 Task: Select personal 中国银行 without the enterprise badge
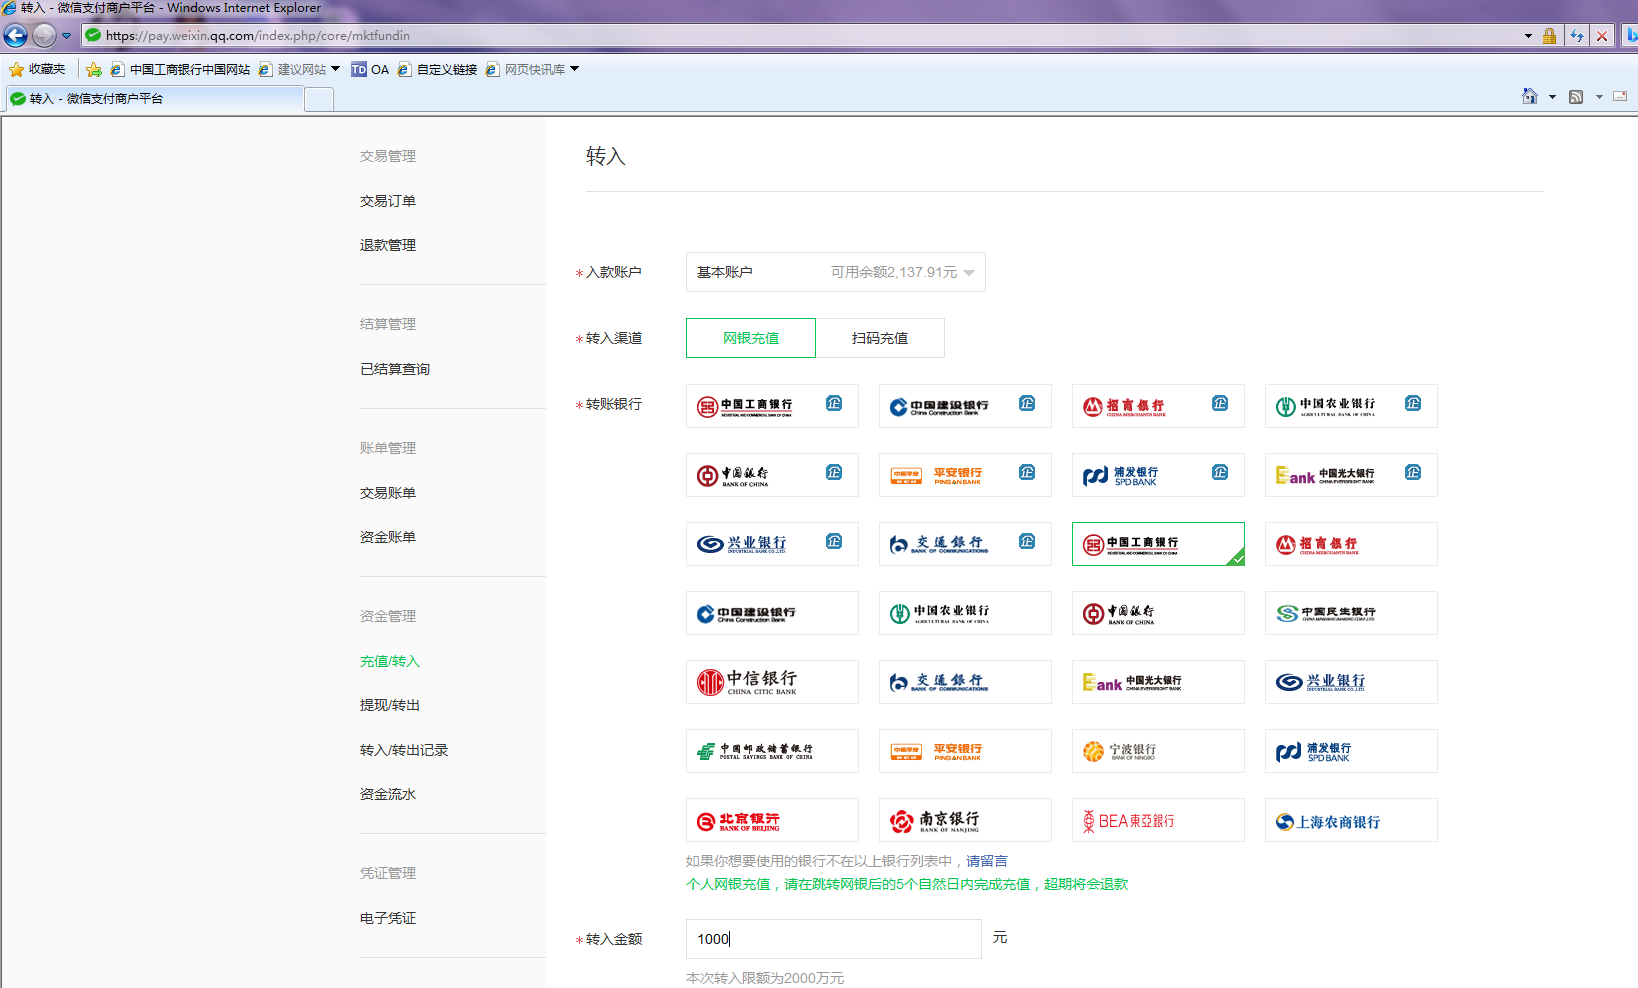[1158, 613]
